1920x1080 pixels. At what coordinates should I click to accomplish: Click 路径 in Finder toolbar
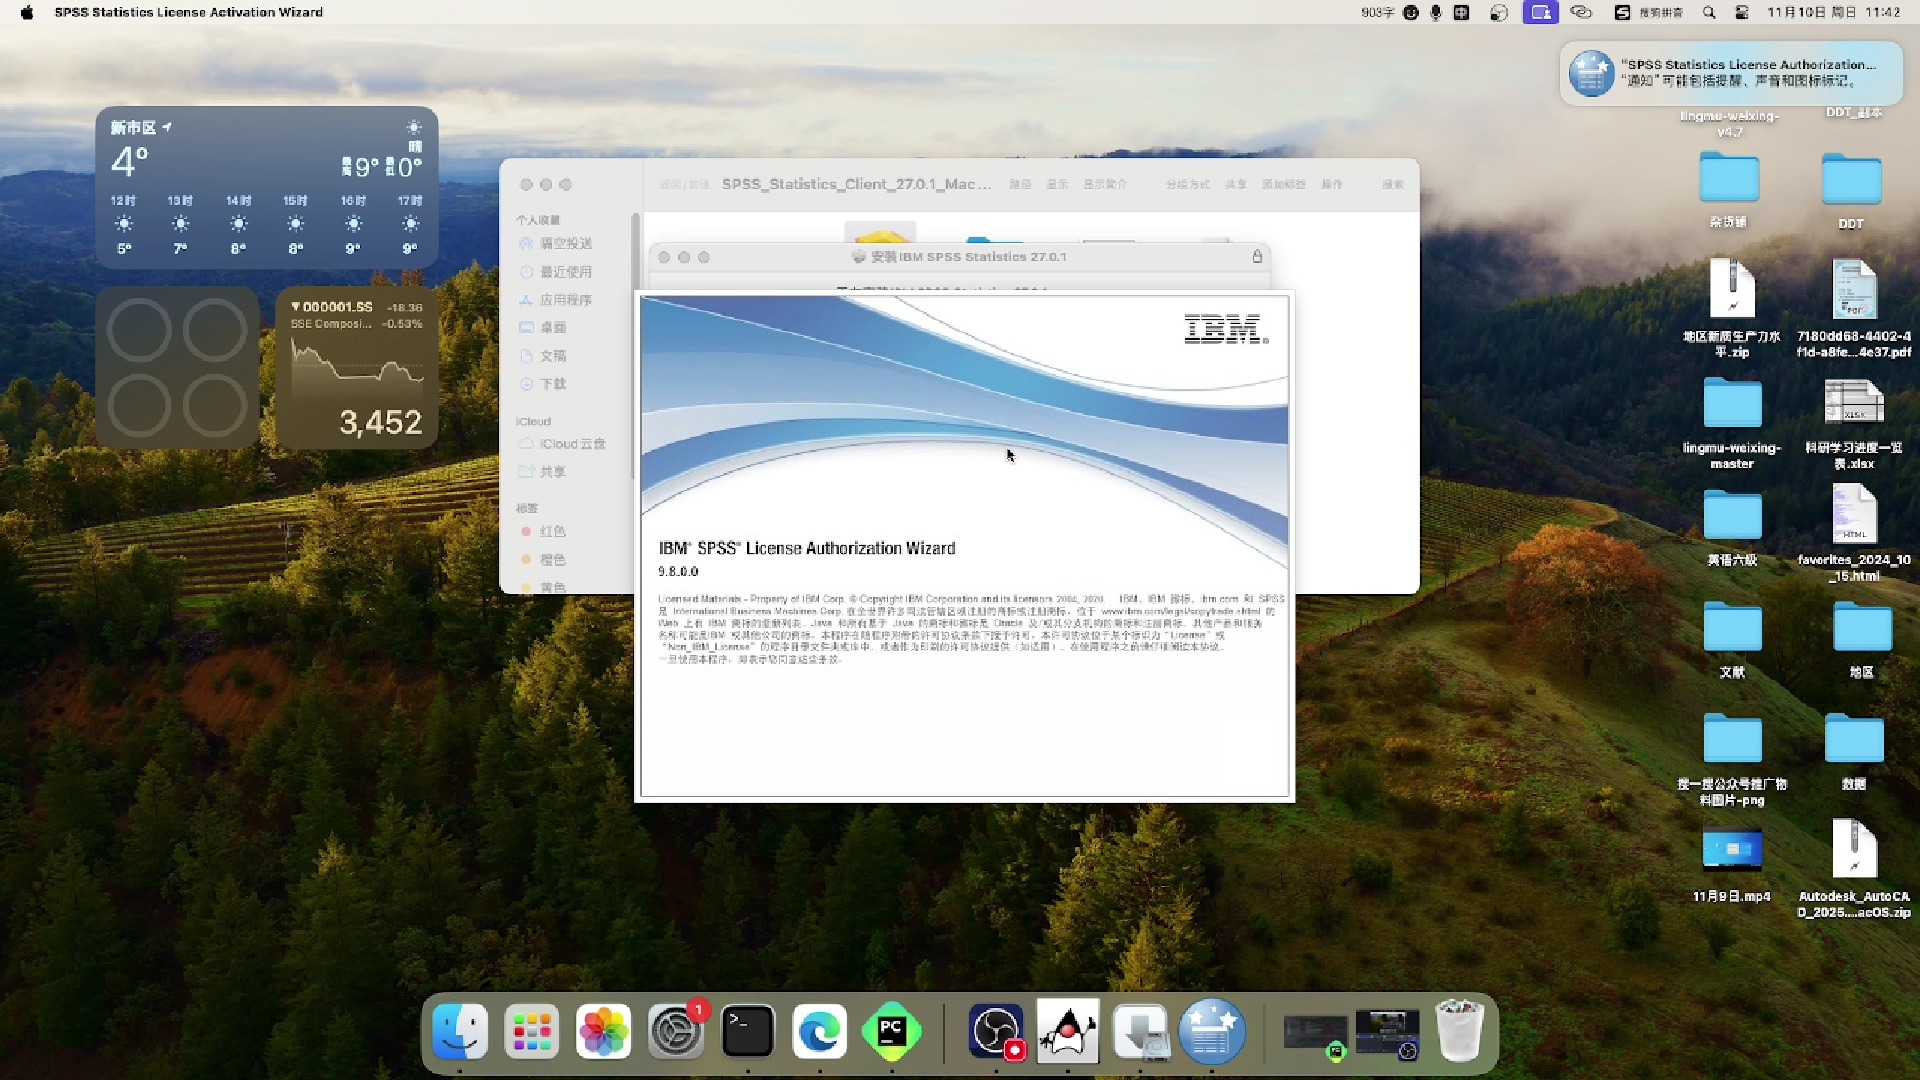click(x=1020, y=184)
